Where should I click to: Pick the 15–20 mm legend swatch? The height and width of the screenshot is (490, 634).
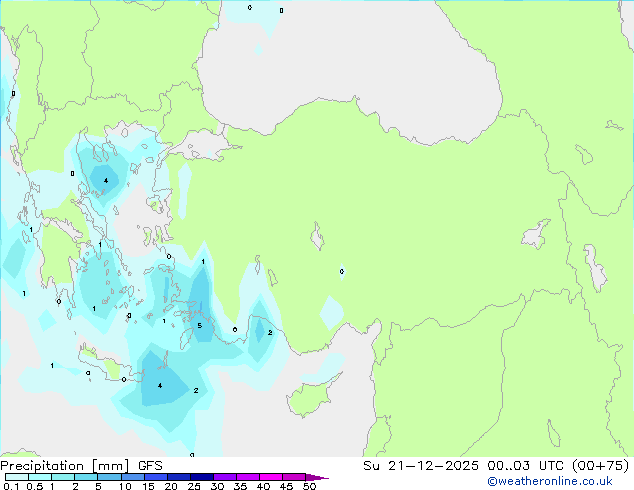coord(156,477)
